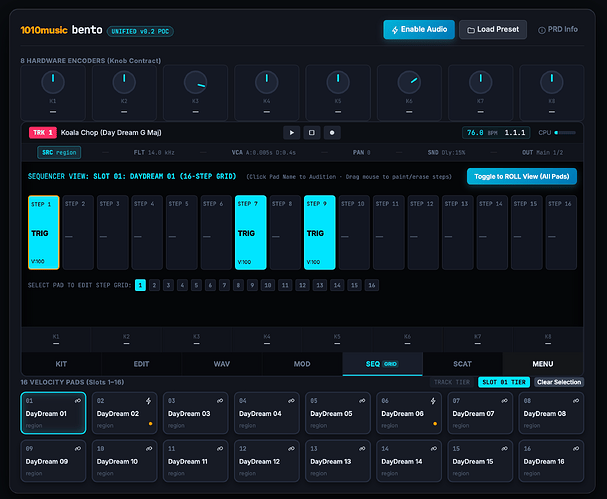
Task: Open the SCAT tab
Action: pyautogui.click(x=463, y=364)
